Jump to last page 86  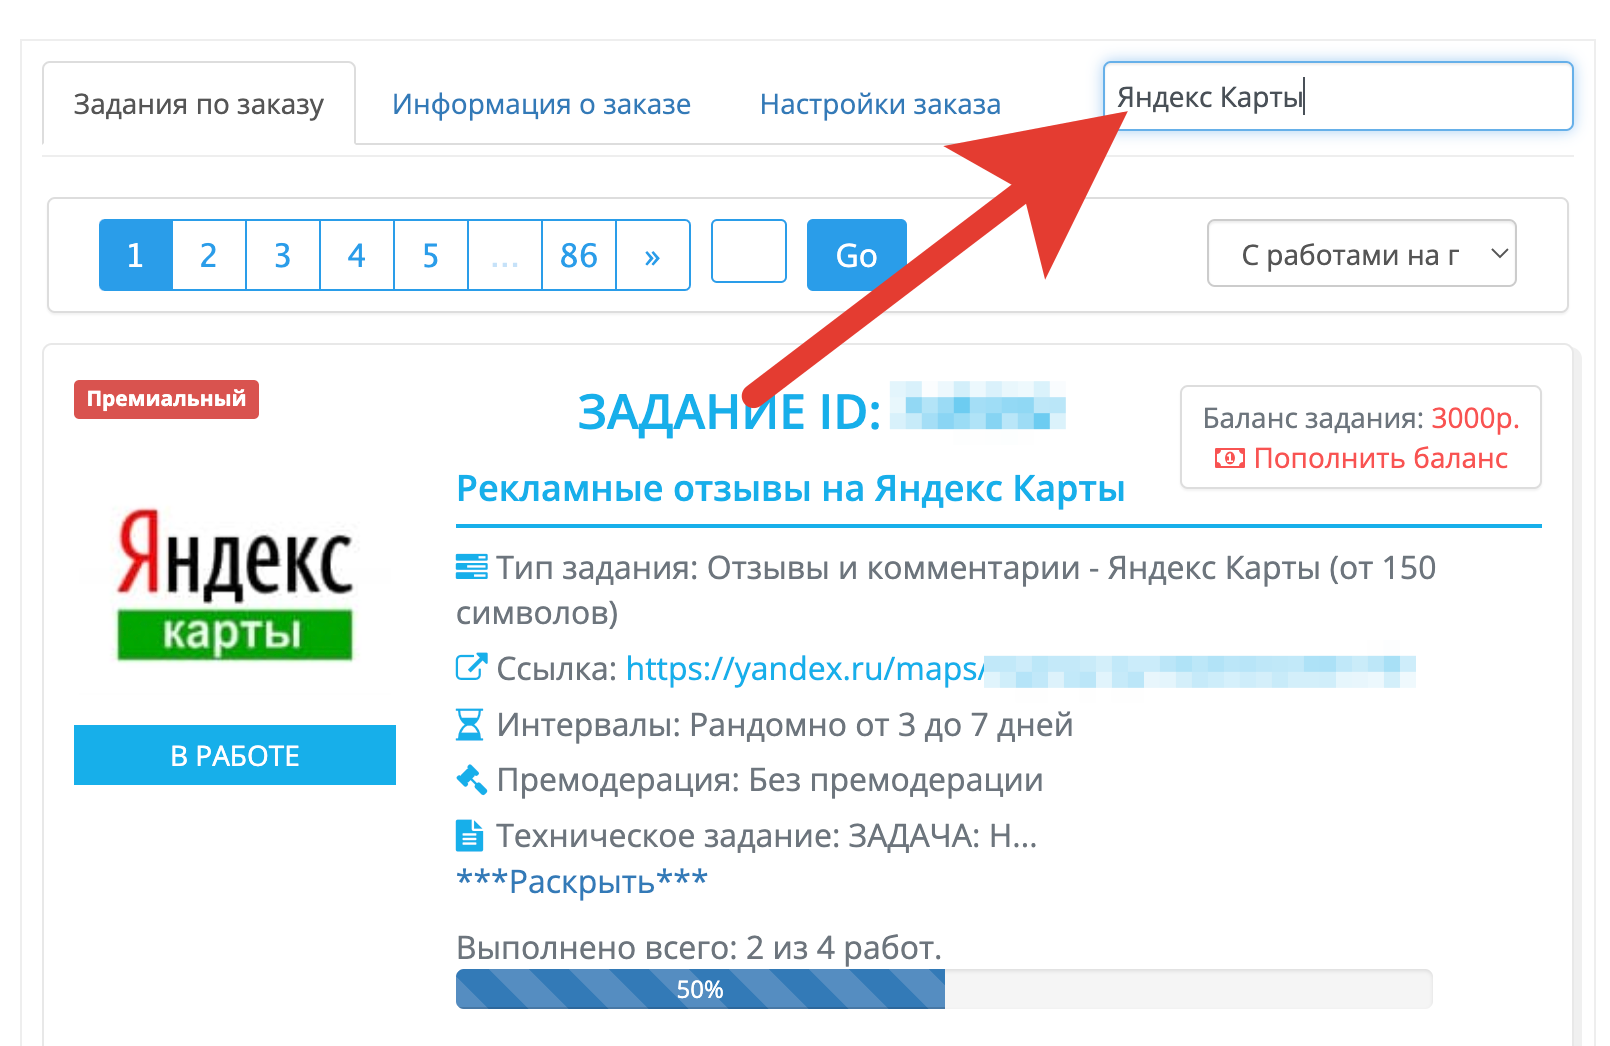[x=579, y=255]
